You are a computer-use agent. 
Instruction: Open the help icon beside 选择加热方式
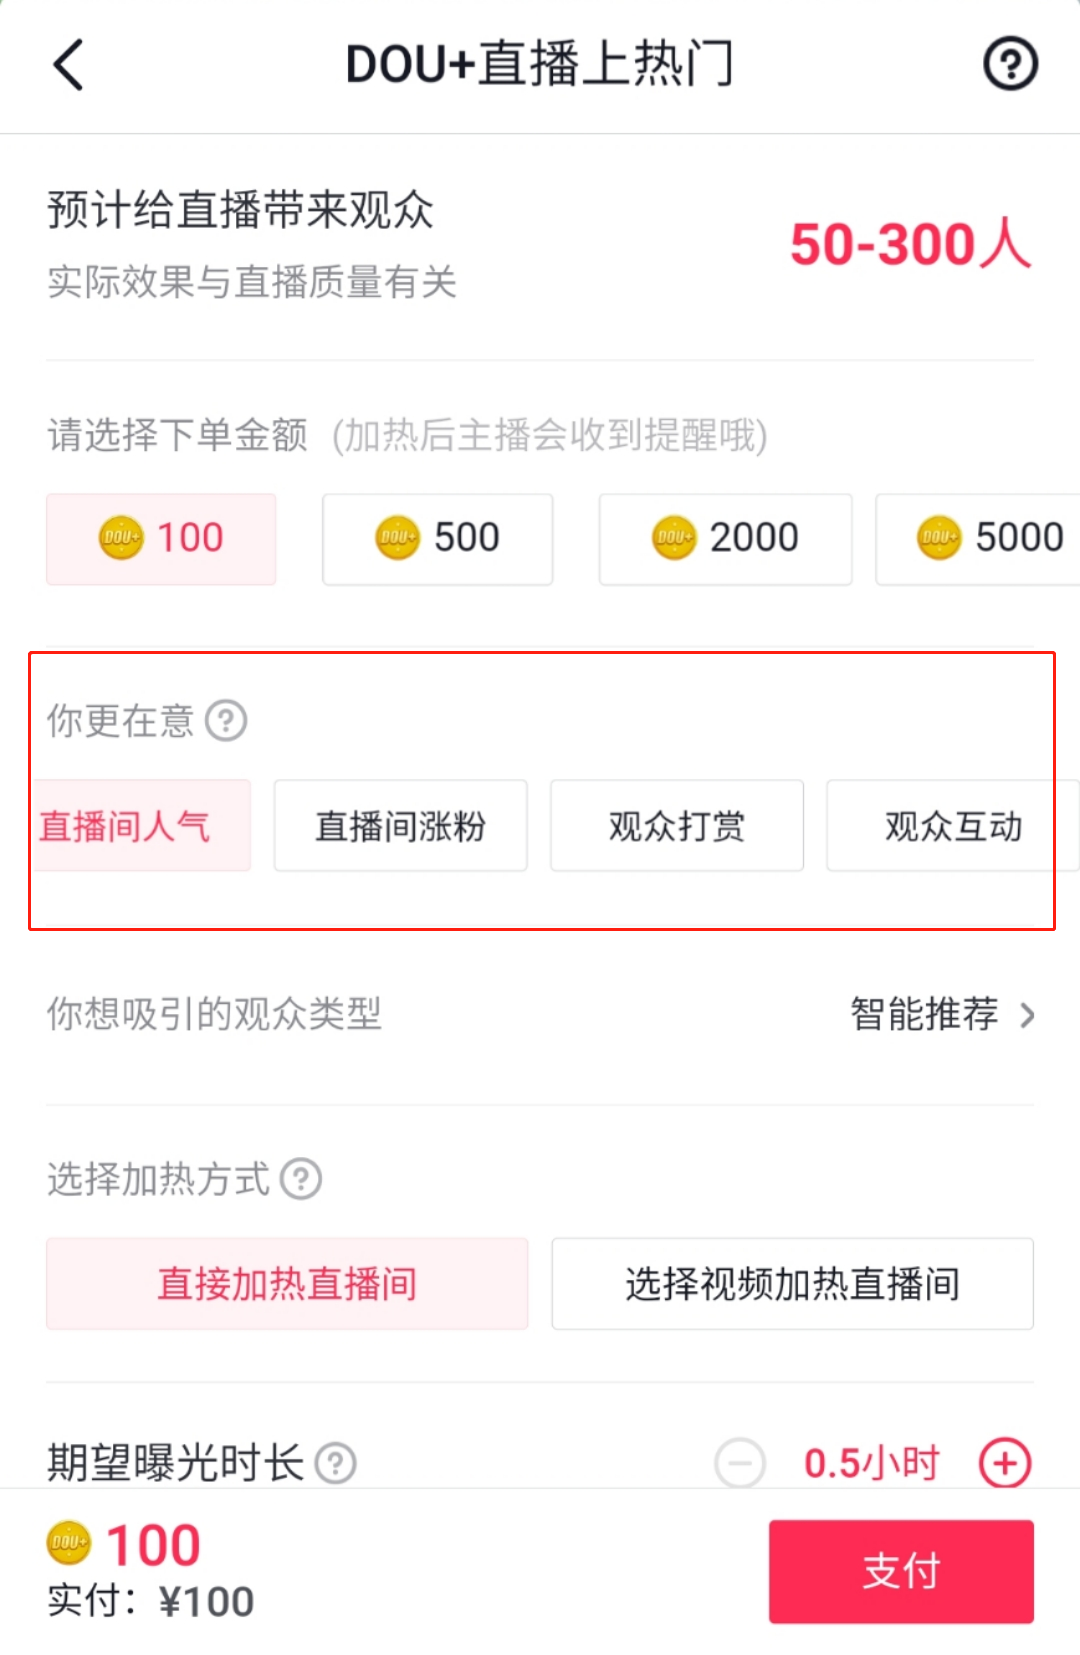pos(299,1180)
